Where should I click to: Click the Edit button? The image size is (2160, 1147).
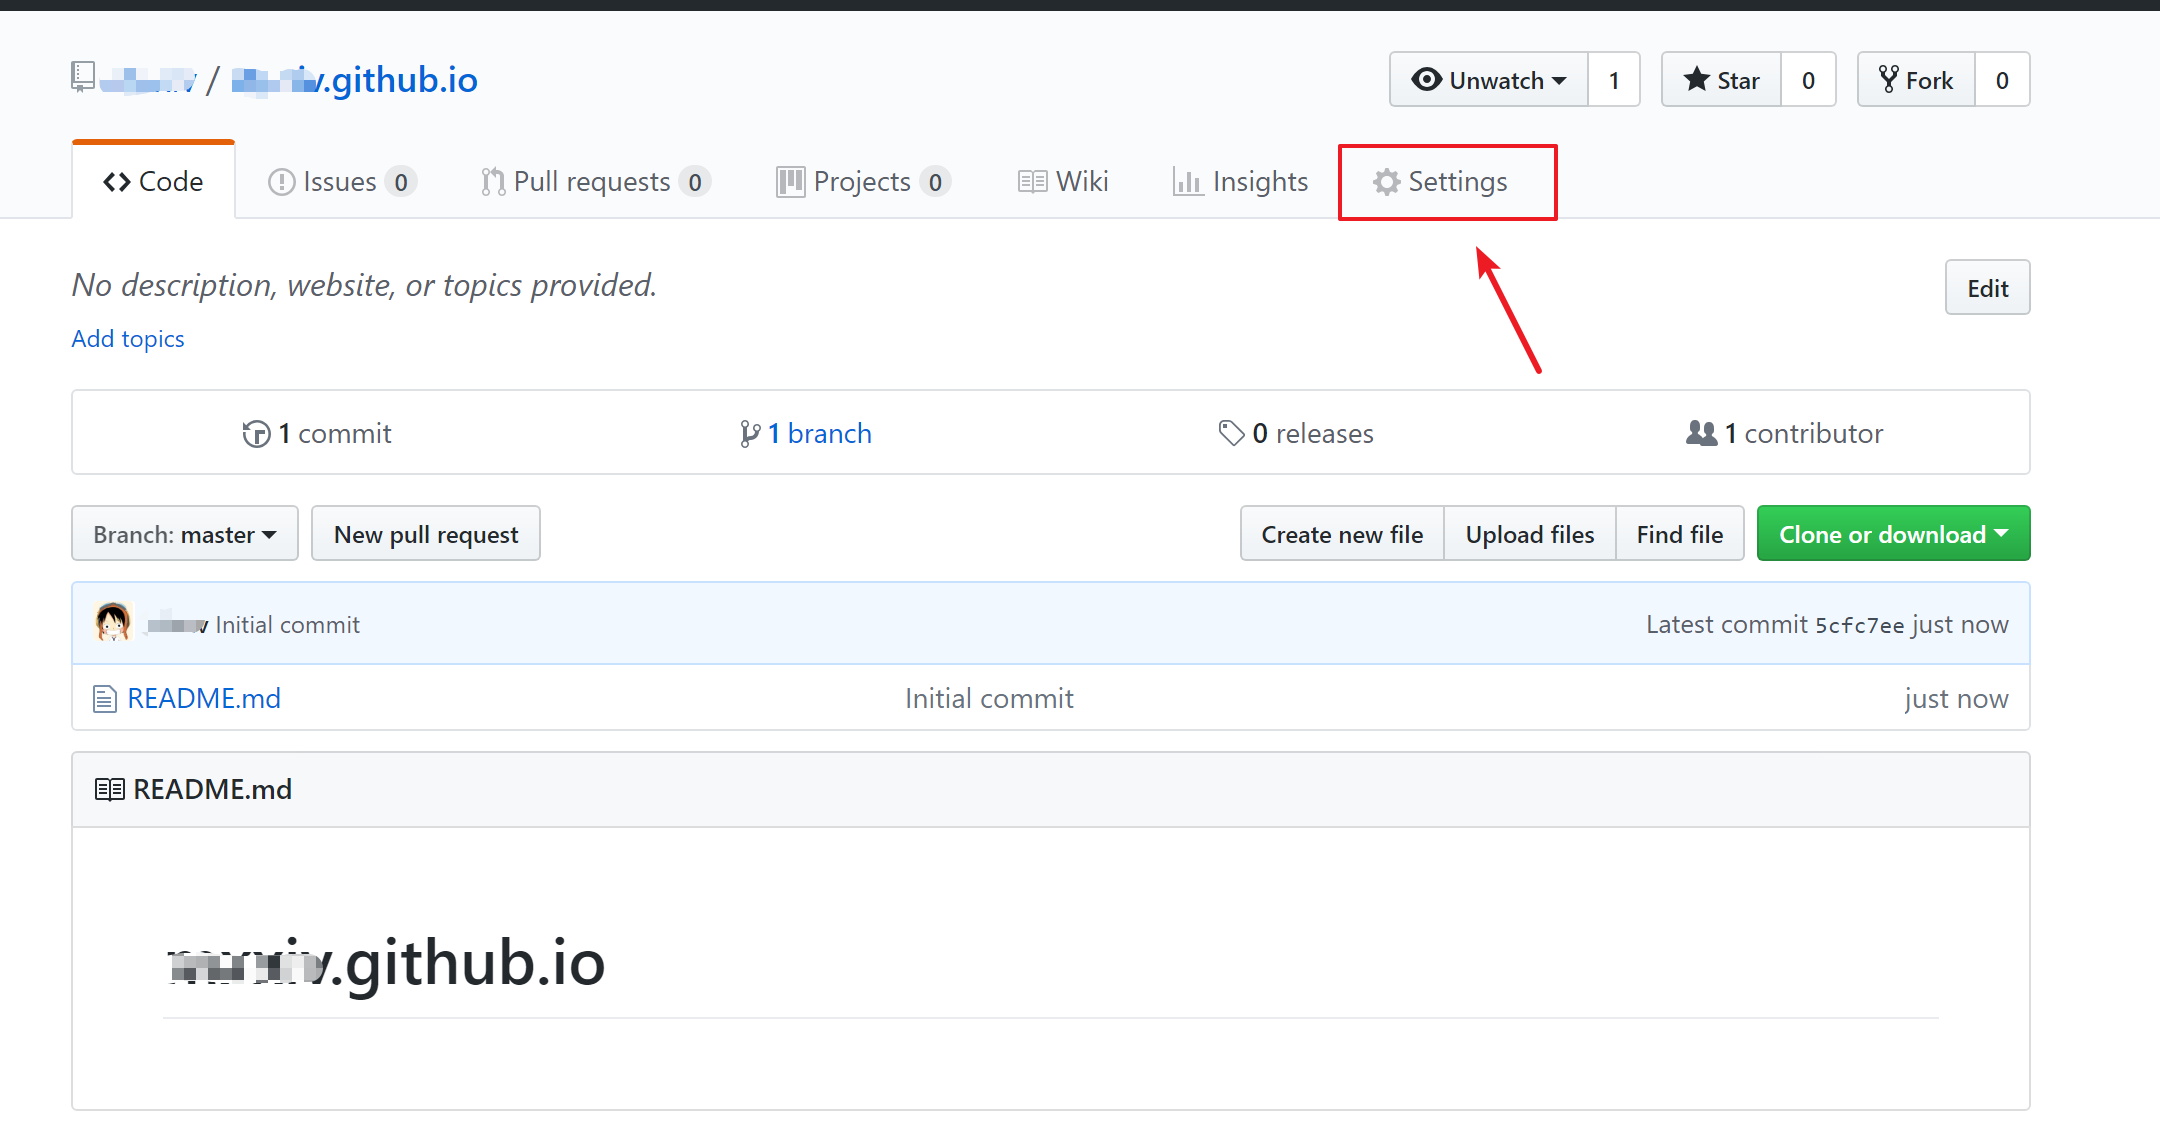pyautogui.click(x=1987, y=287)
